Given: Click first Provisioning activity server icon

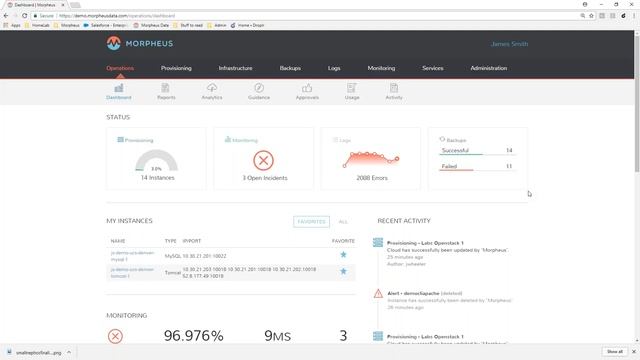Looking at the screenshot, I should click(378, 242).
